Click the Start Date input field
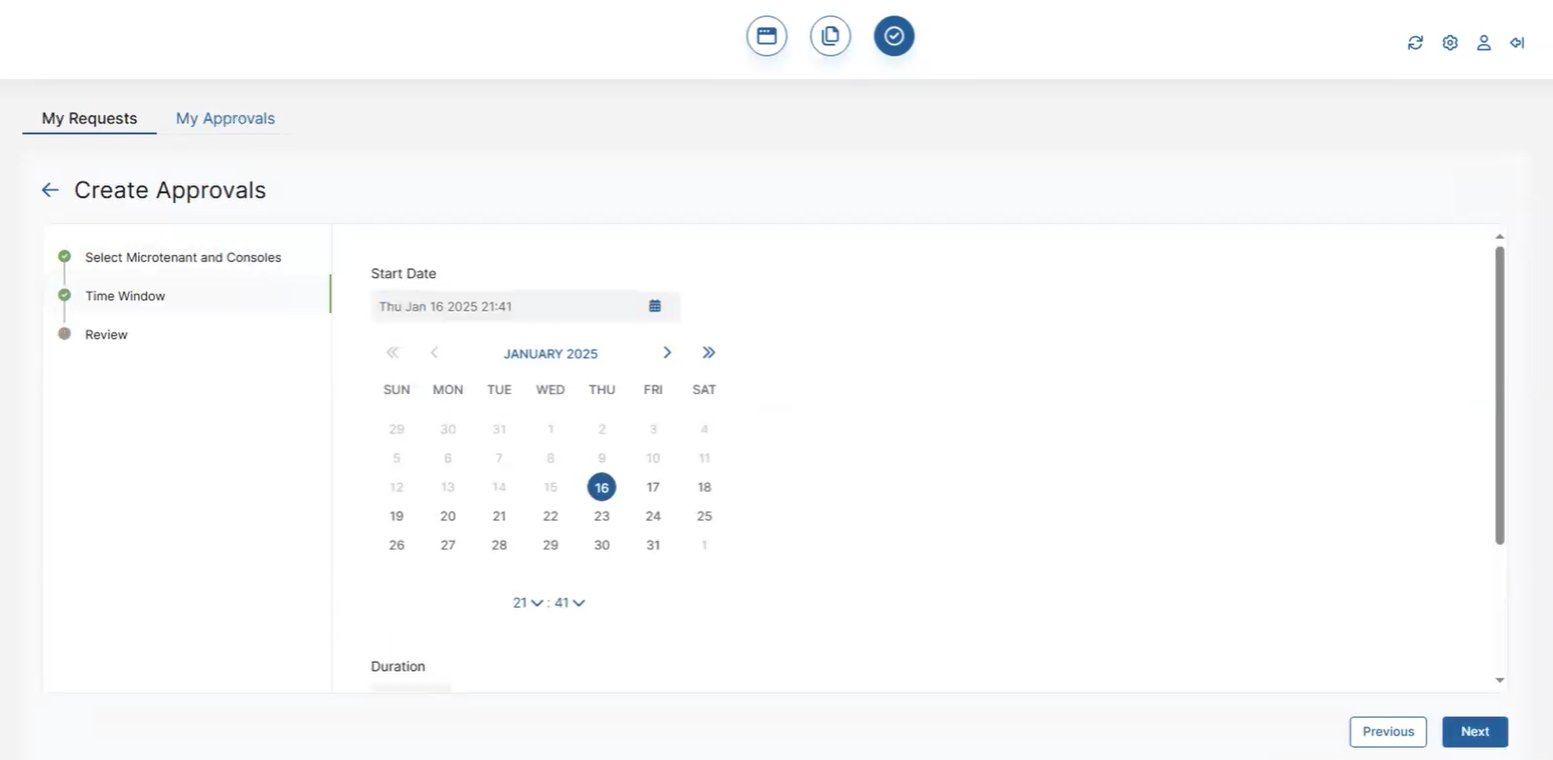 505,306
